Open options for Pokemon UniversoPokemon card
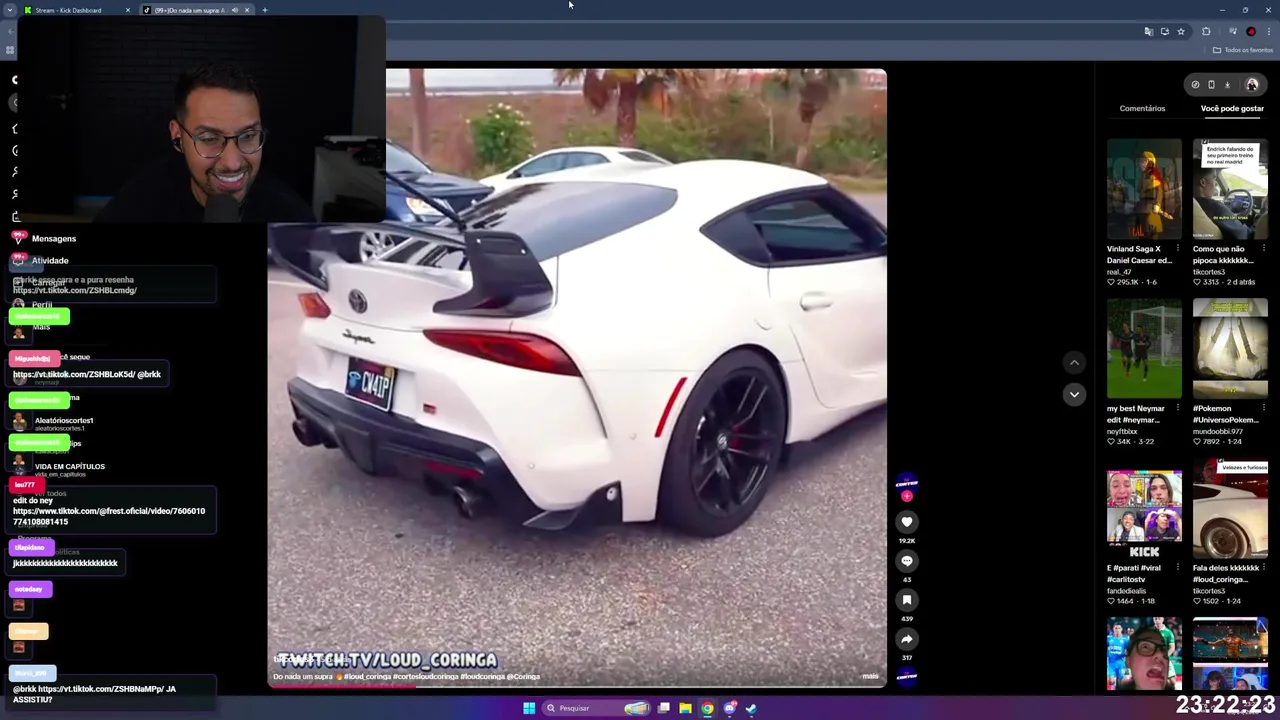This screenshot has height=720, width=1280. (x=1263, y=408)
